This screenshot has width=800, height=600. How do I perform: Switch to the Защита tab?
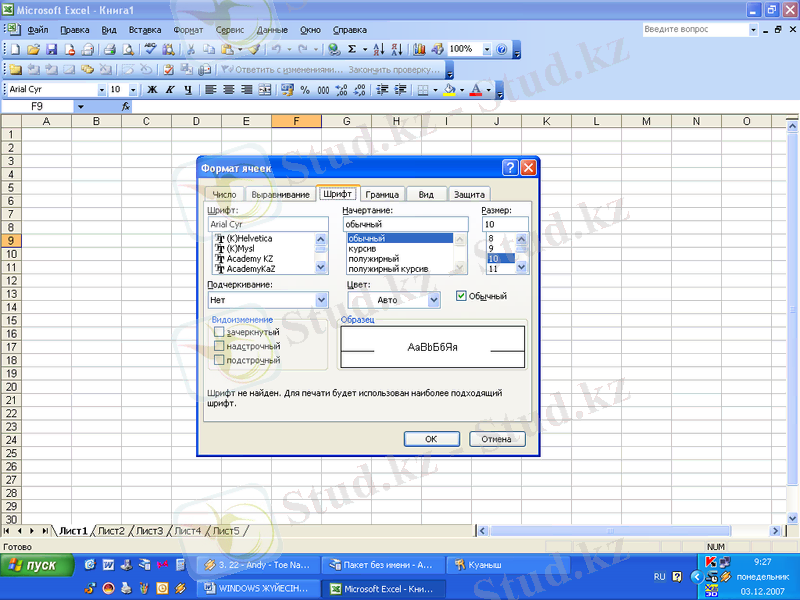[469, 194]
